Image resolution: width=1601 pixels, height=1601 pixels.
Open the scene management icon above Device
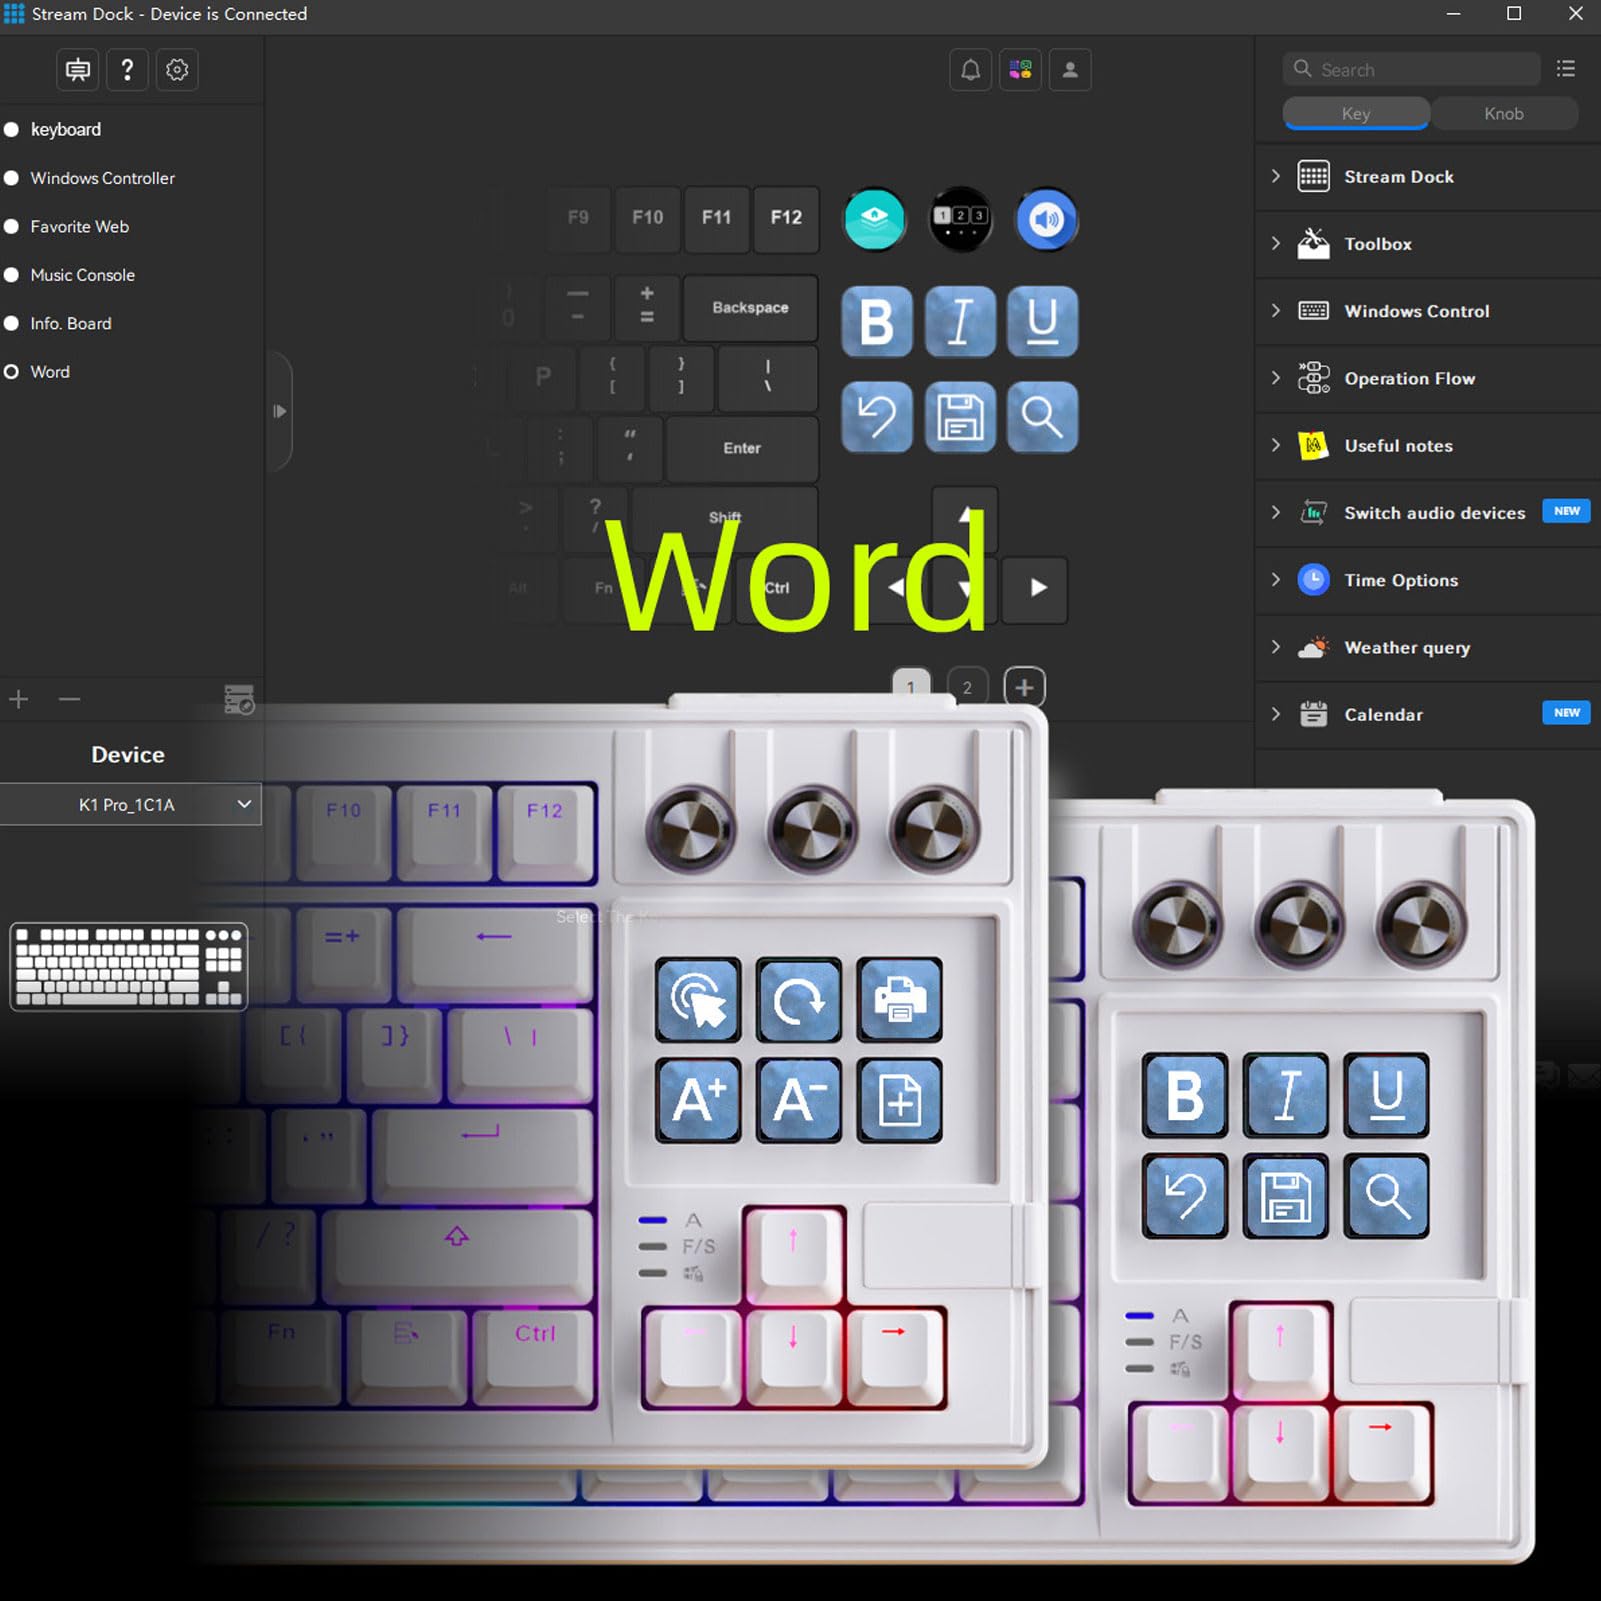pyautogui.click(x=239, y=699)
